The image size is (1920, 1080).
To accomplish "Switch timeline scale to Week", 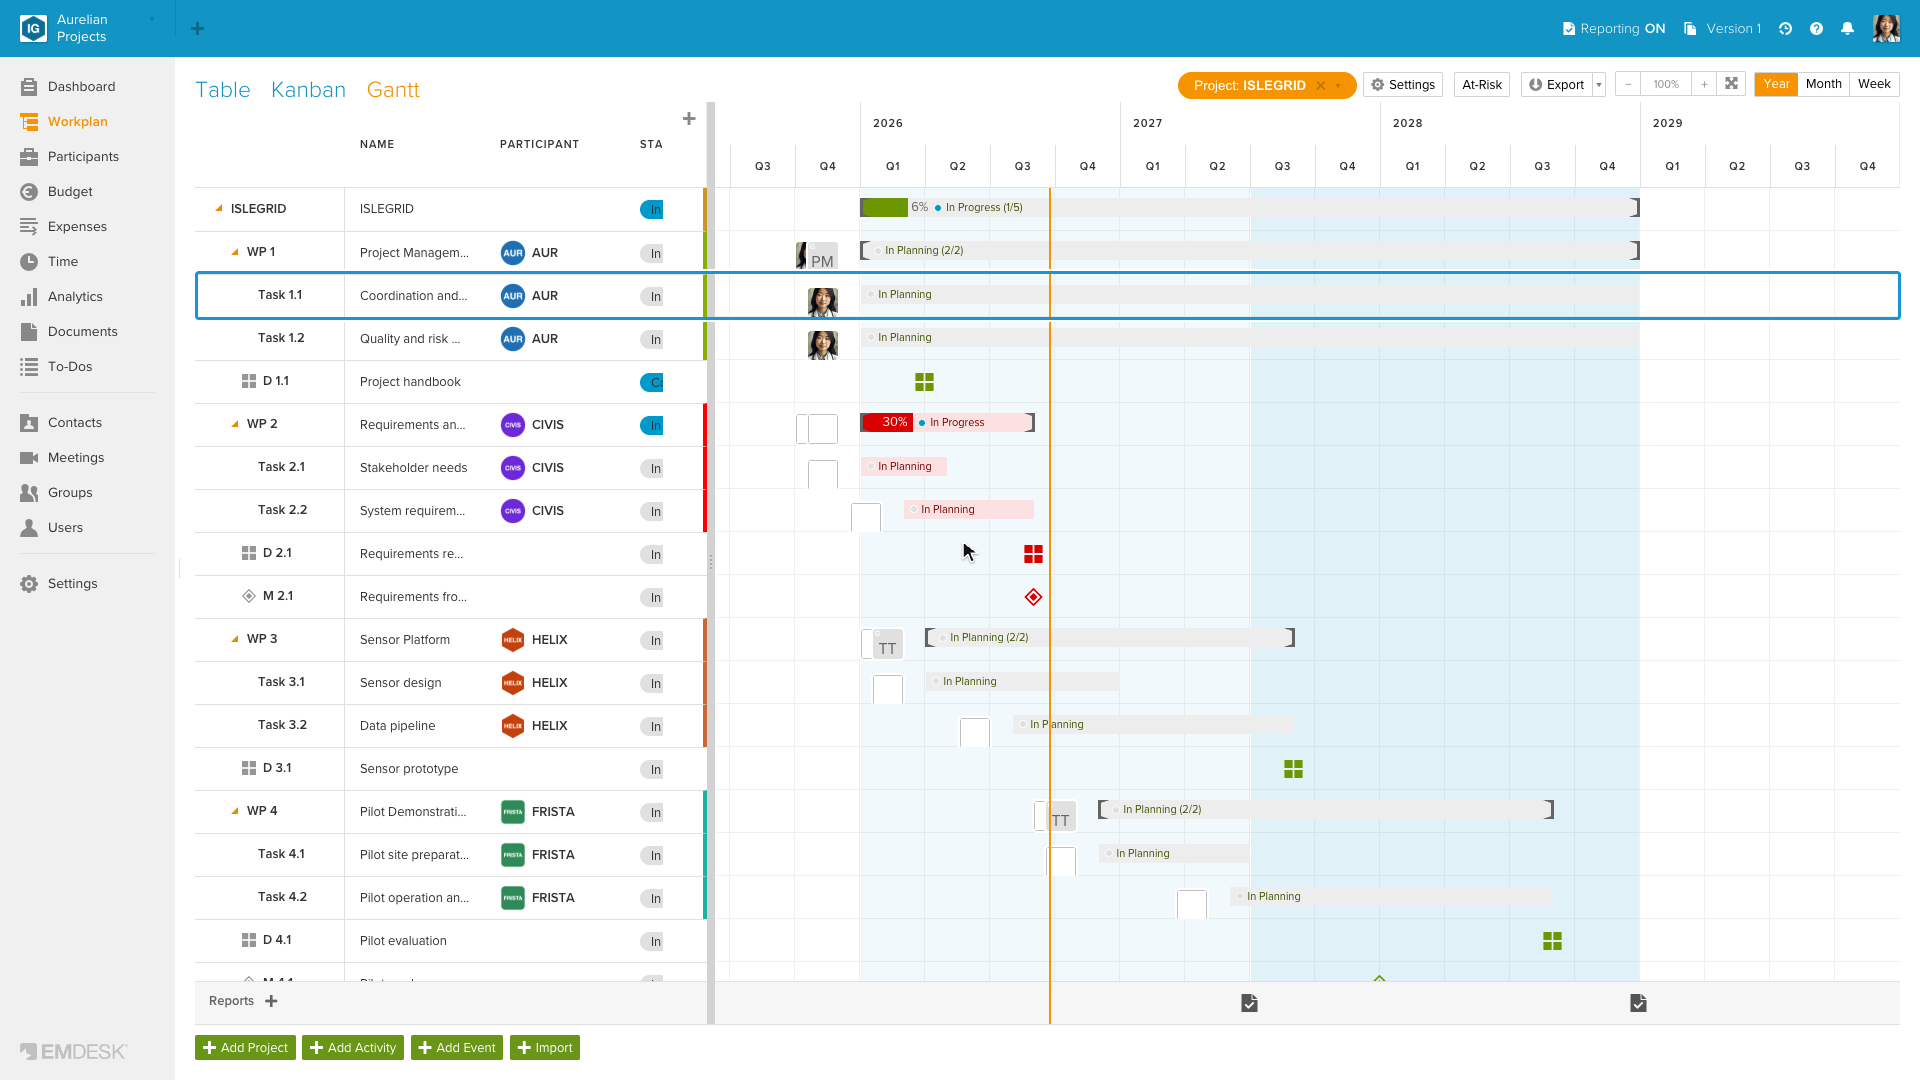I will (1873, 84).
